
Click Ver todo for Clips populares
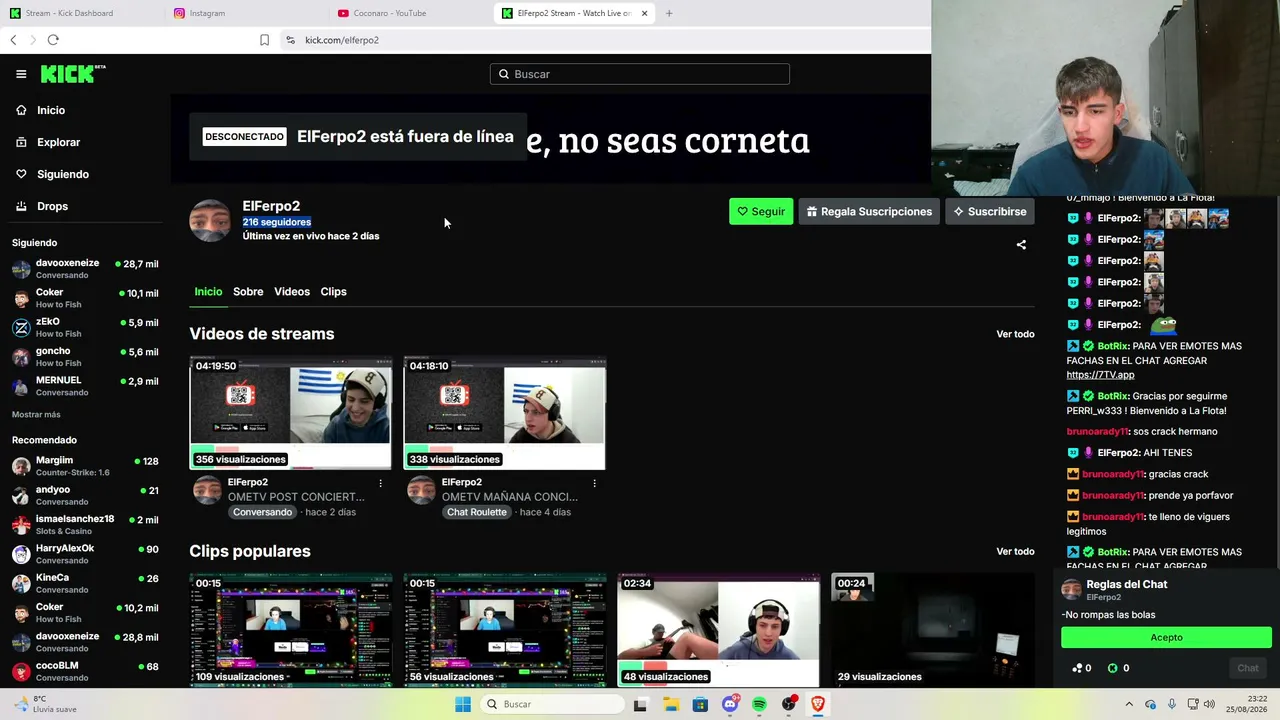pyautogui.click(x=1015, y=551)
